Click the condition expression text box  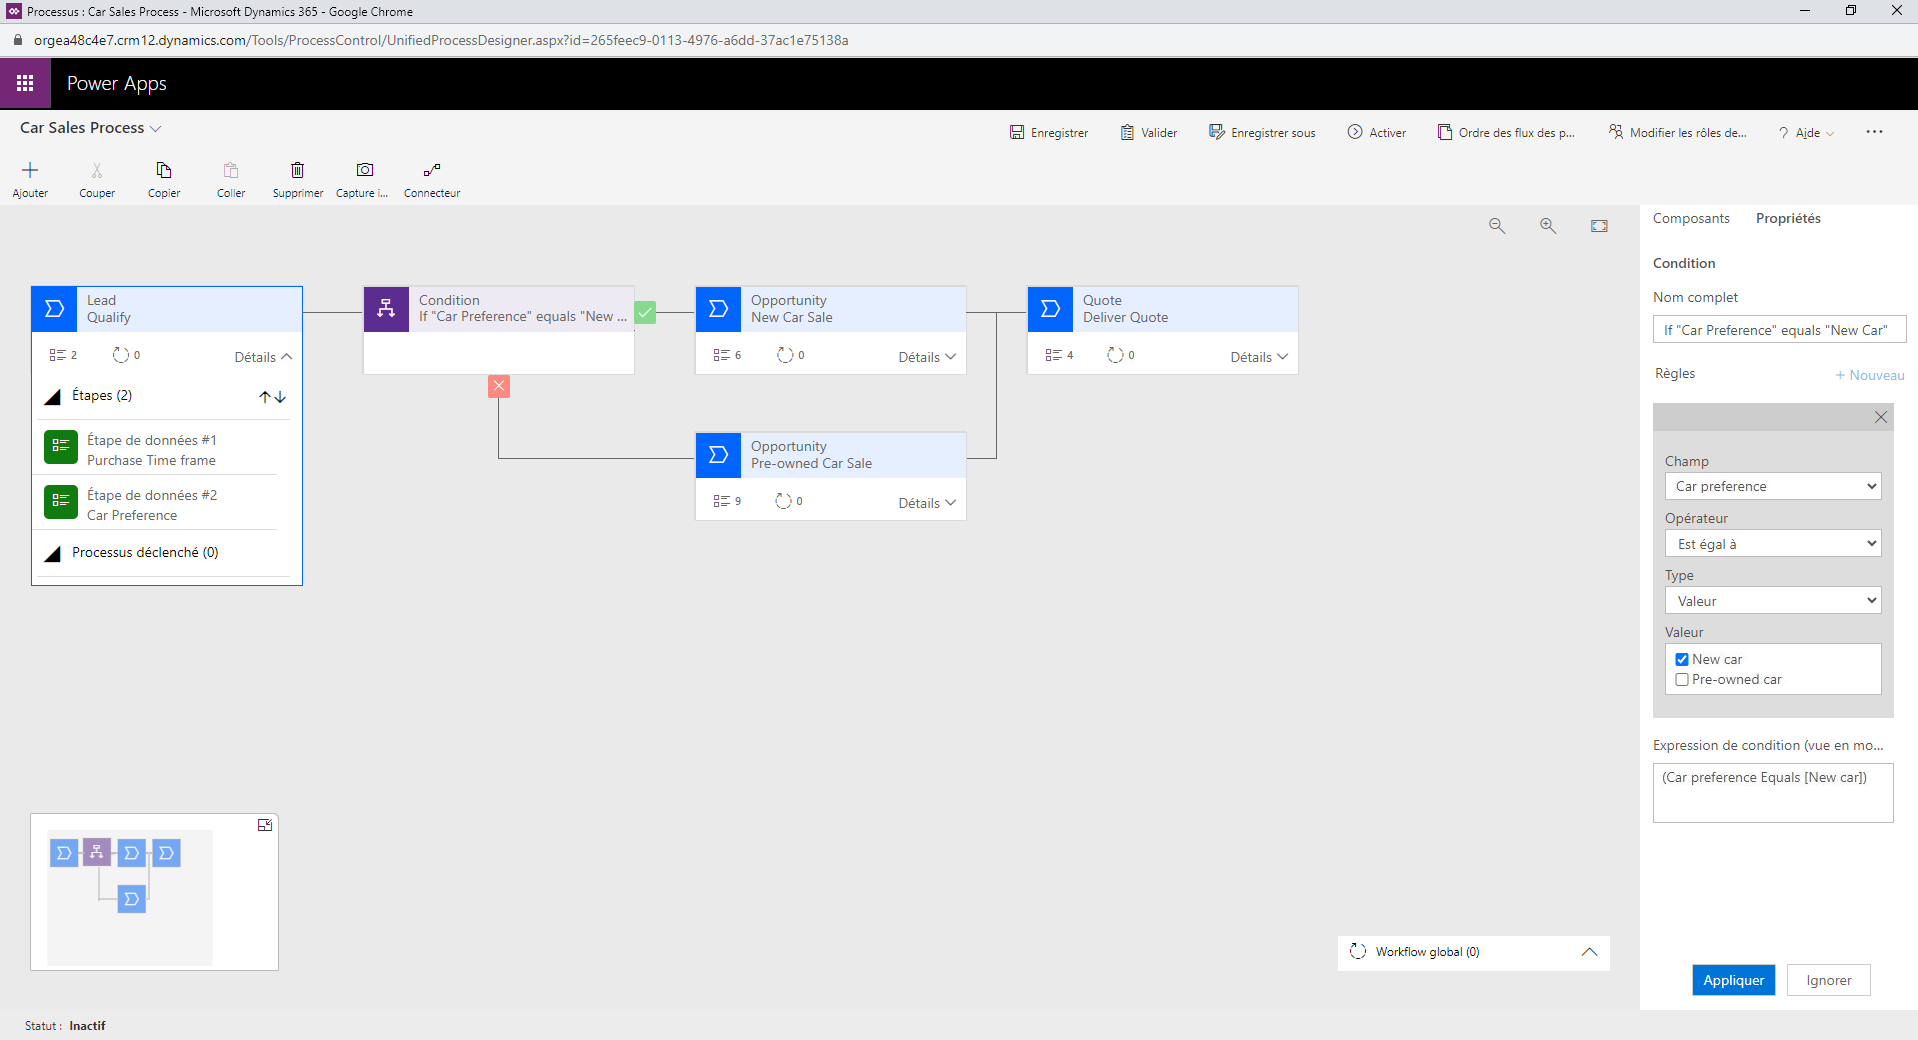1773,793
